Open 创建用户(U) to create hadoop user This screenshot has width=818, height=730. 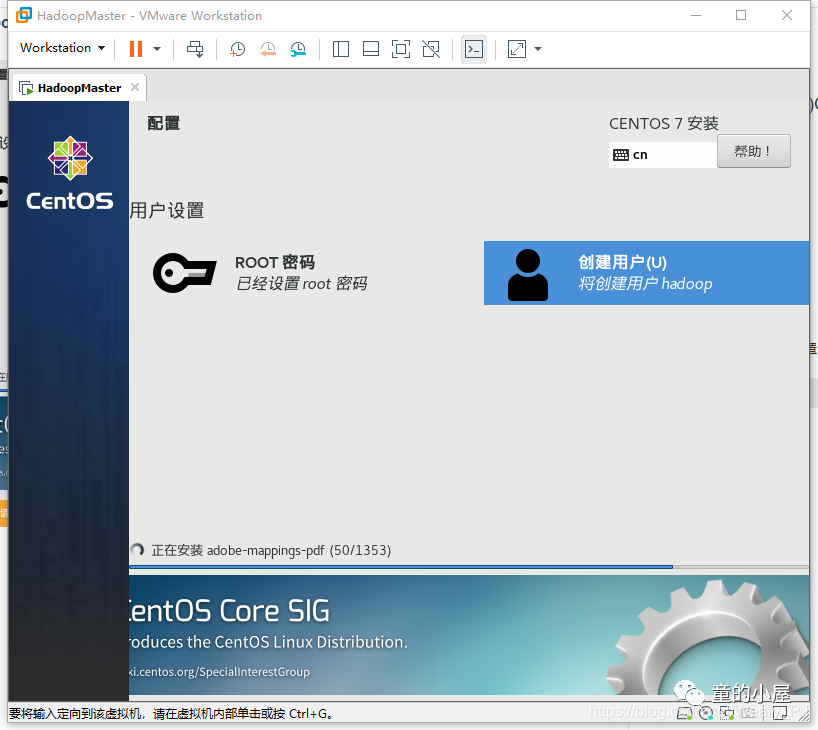point(646,273)
